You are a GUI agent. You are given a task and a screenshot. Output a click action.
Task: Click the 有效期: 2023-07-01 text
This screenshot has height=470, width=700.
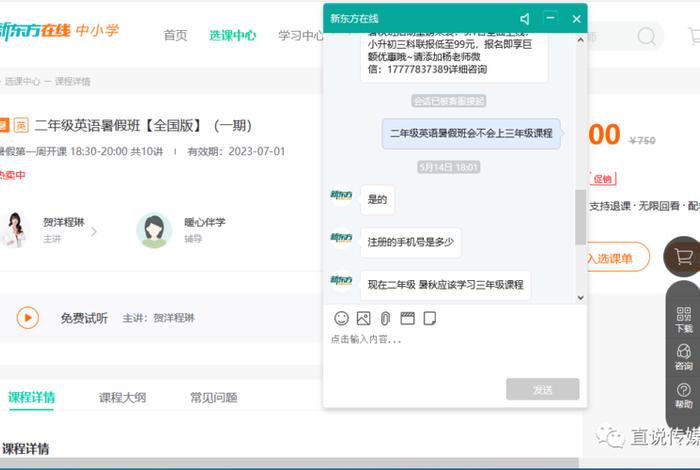[236, 151]
